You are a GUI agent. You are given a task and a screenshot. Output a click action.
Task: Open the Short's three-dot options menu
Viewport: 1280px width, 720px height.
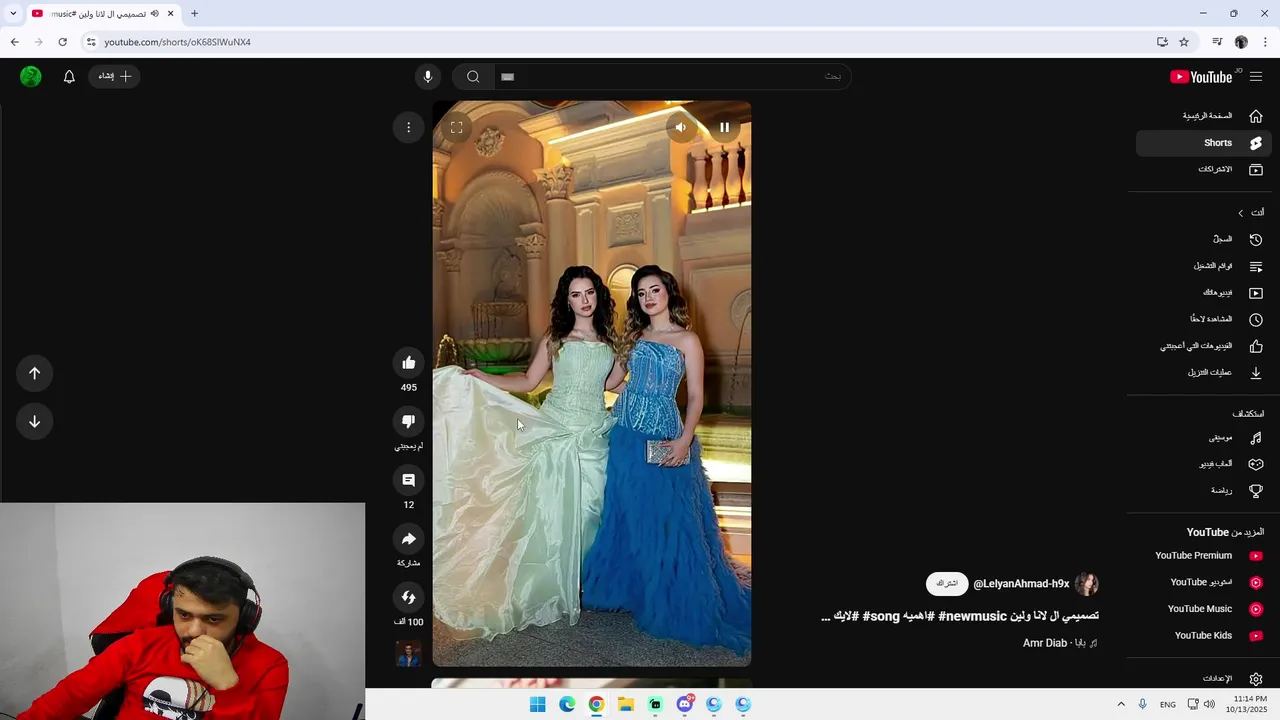[408, 127]
